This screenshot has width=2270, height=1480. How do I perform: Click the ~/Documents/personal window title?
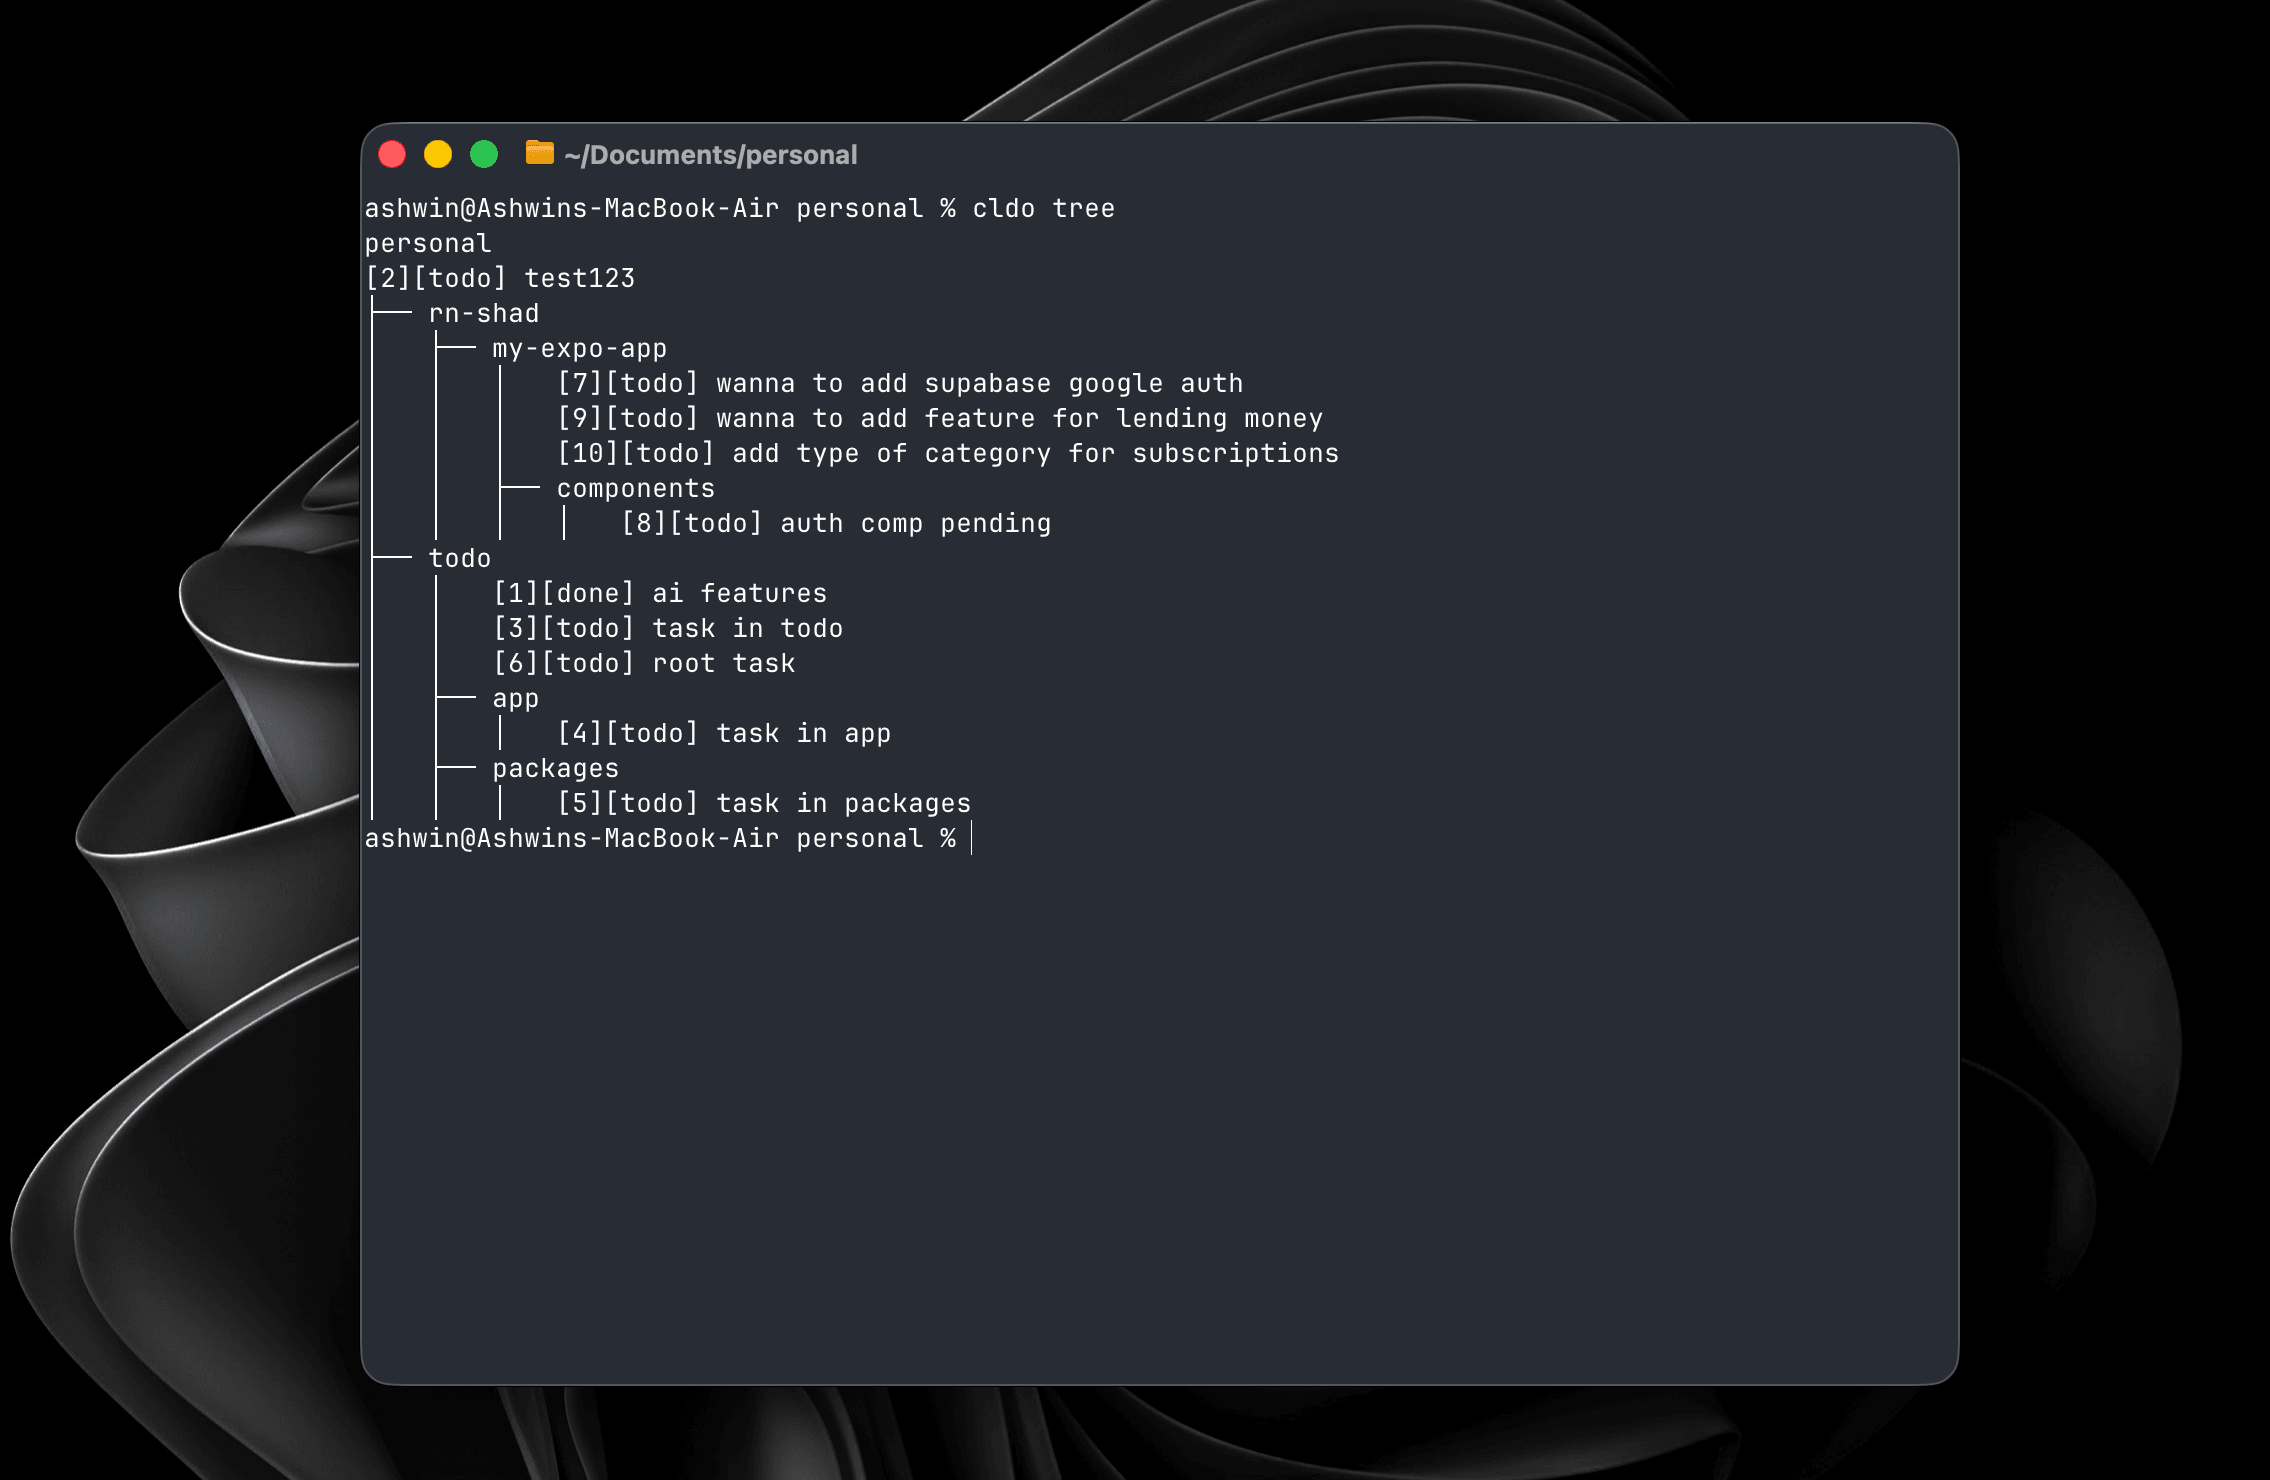click(710, 155)
